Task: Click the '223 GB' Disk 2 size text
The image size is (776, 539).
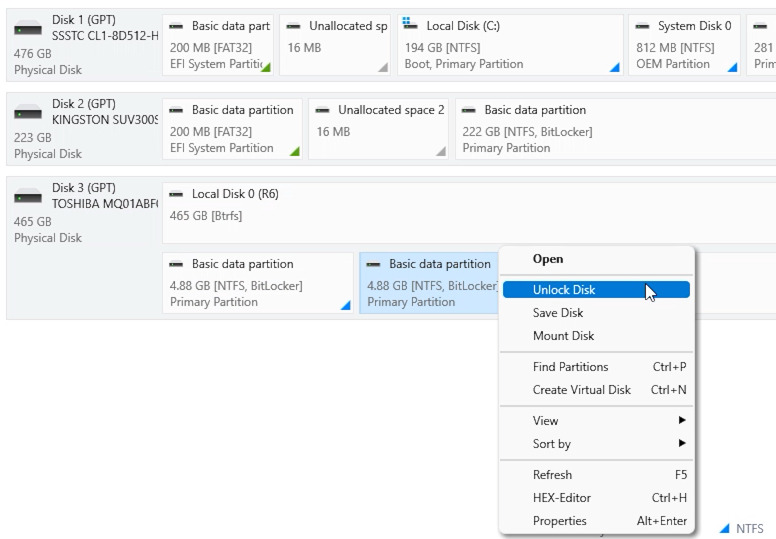Action: click(x=33, y=138)
